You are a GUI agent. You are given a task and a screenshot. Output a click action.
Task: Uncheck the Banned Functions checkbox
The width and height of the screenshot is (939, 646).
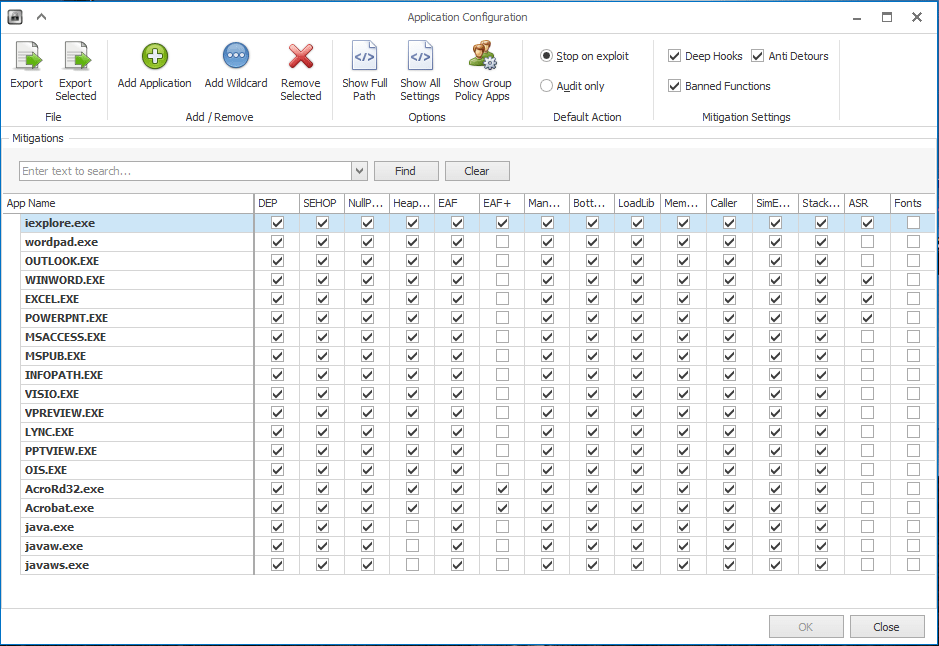point(675,86)
